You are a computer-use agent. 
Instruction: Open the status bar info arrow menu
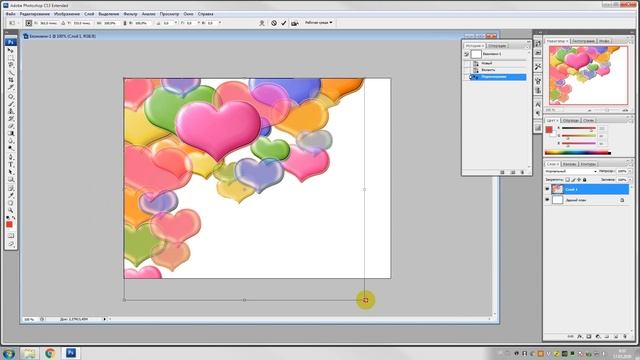[104, 319]
